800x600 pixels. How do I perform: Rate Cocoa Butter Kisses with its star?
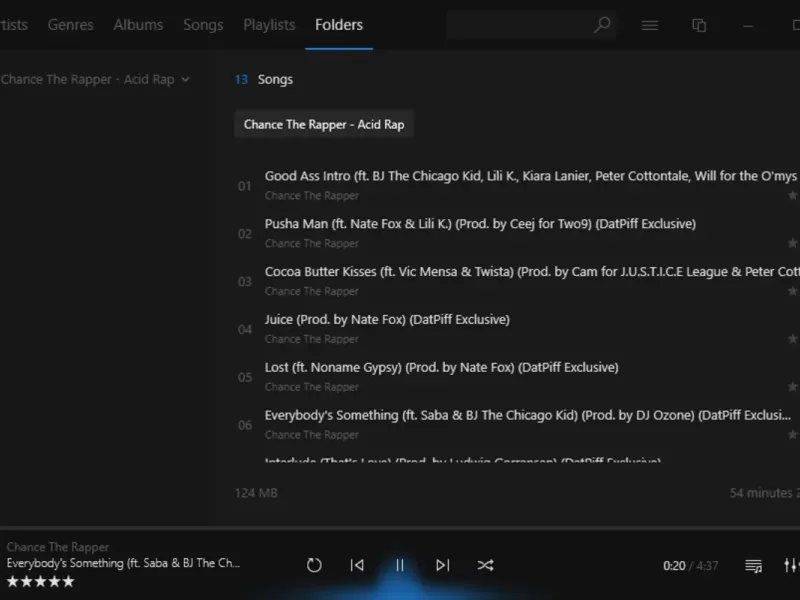(x=792, y=291)
